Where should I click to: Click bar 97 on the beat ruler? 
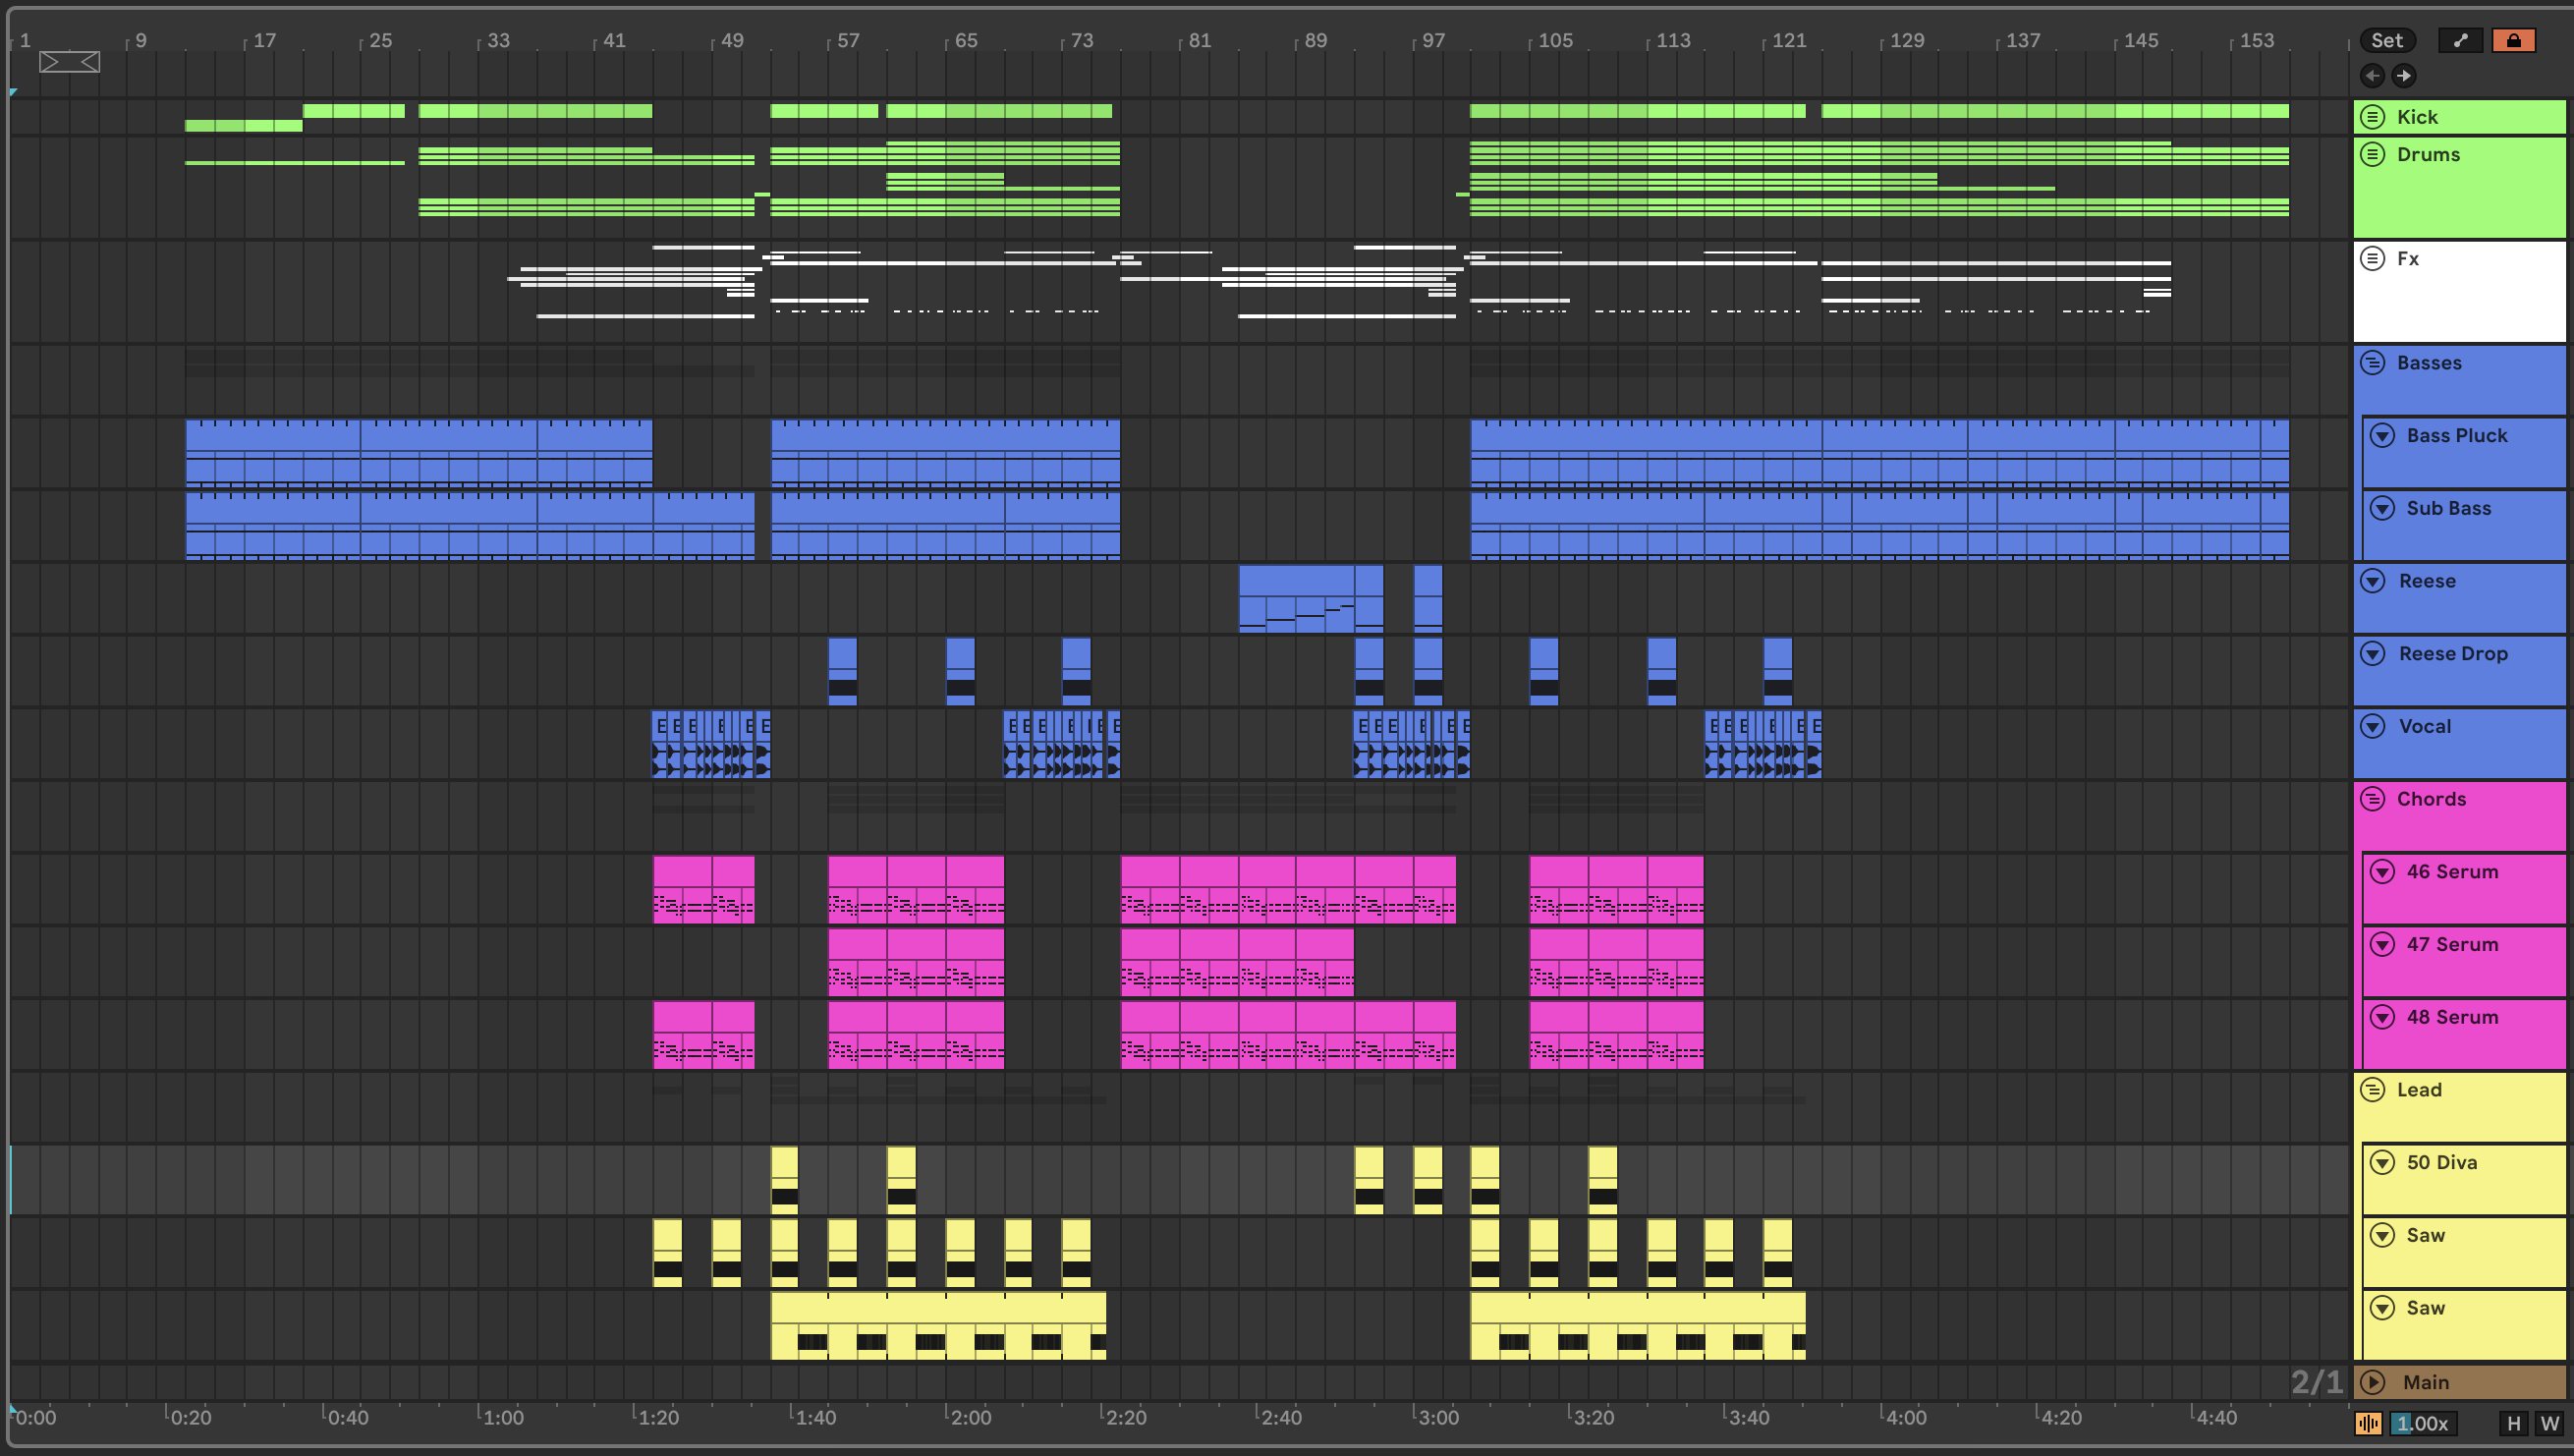tap(1432, 41)
